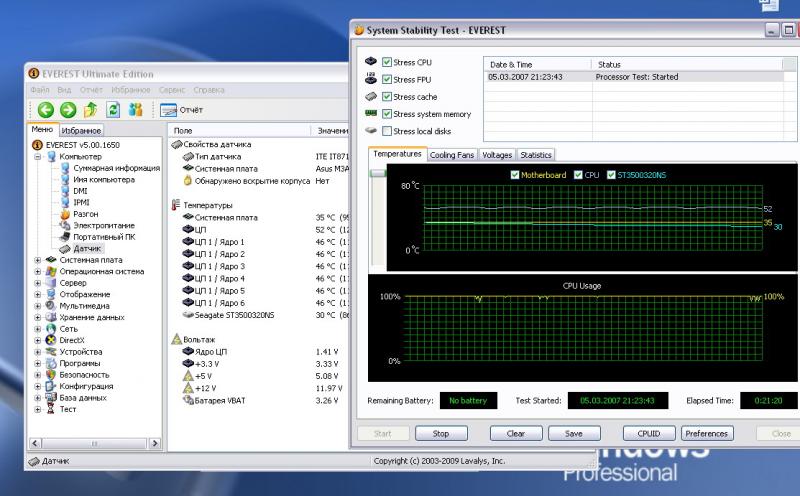This screenshot has height=496, width=800.
Task: Click the Save button
Action: point(574,433)
